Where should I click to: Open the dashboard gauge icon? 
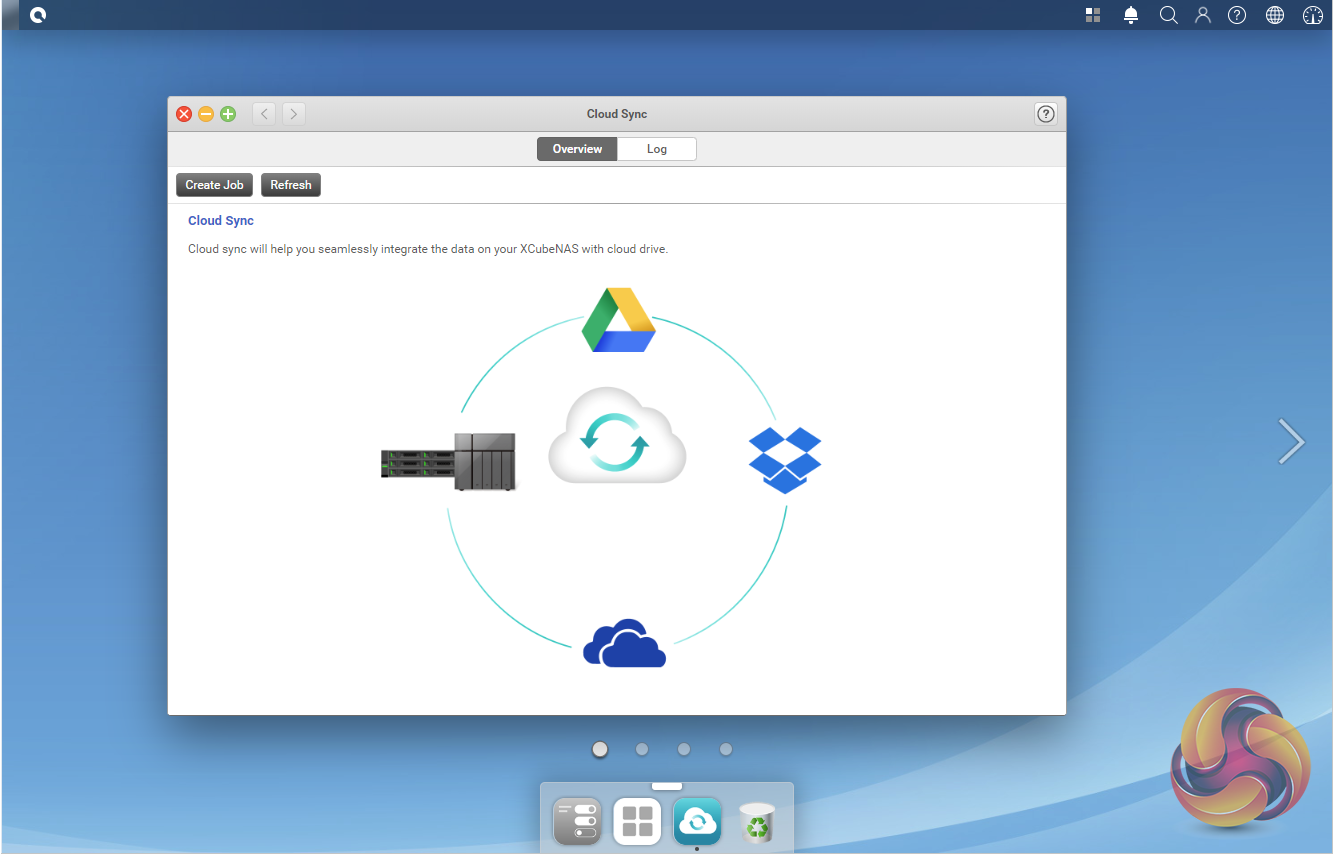click(x=1313, y=15)
